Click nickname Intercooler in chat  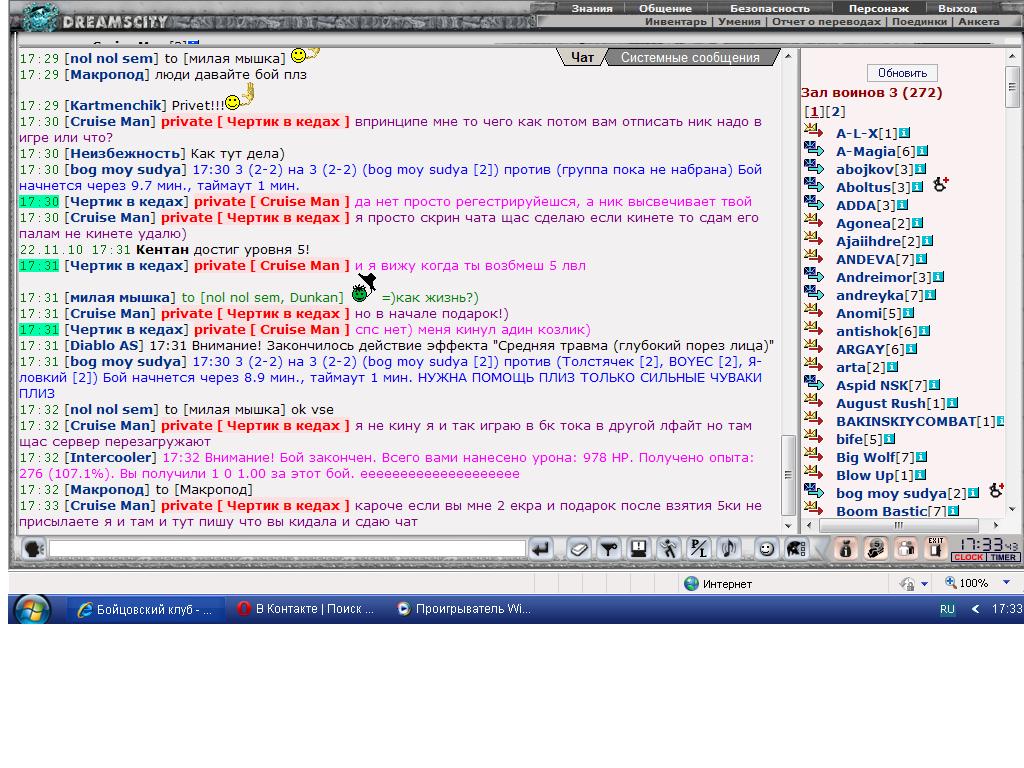(111, 457)
